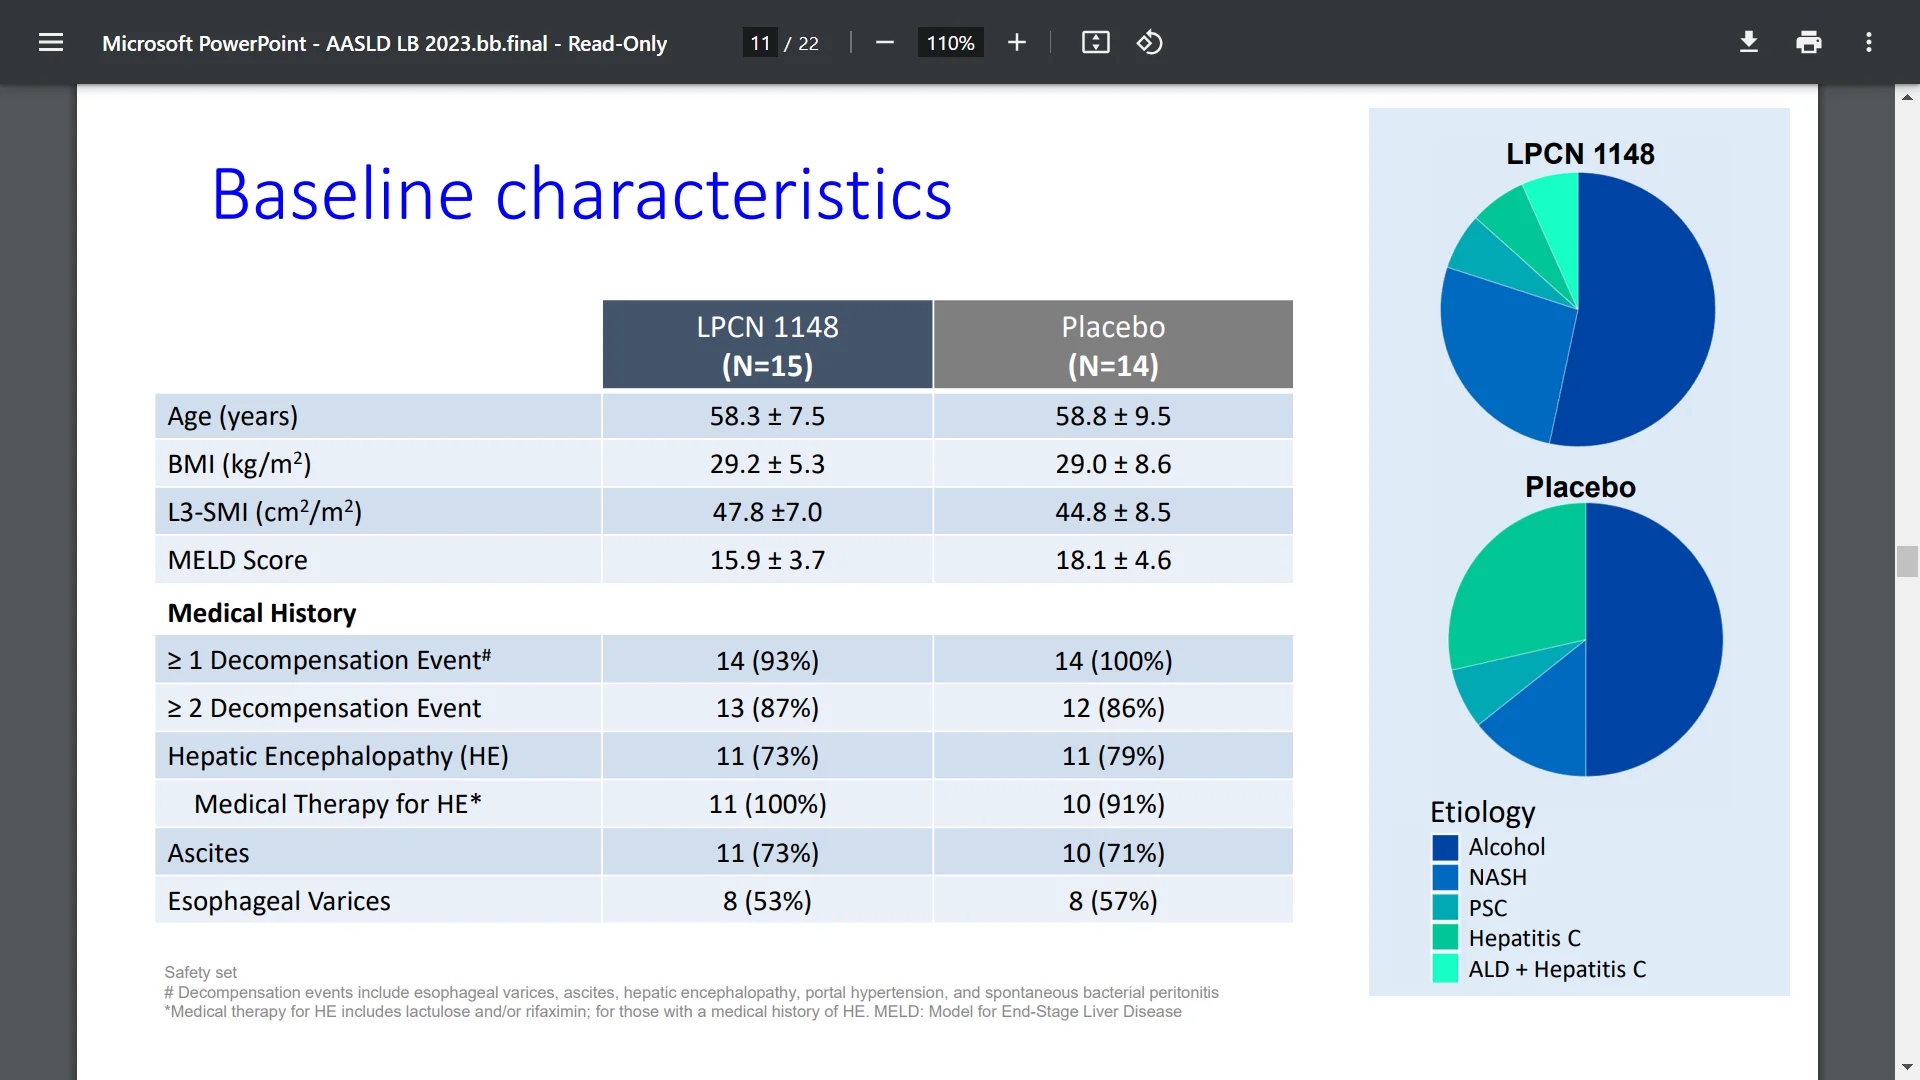Click the LPCN 1148 column header
The width and height of the screenshot is (1920, 1080).
point(767,345)
